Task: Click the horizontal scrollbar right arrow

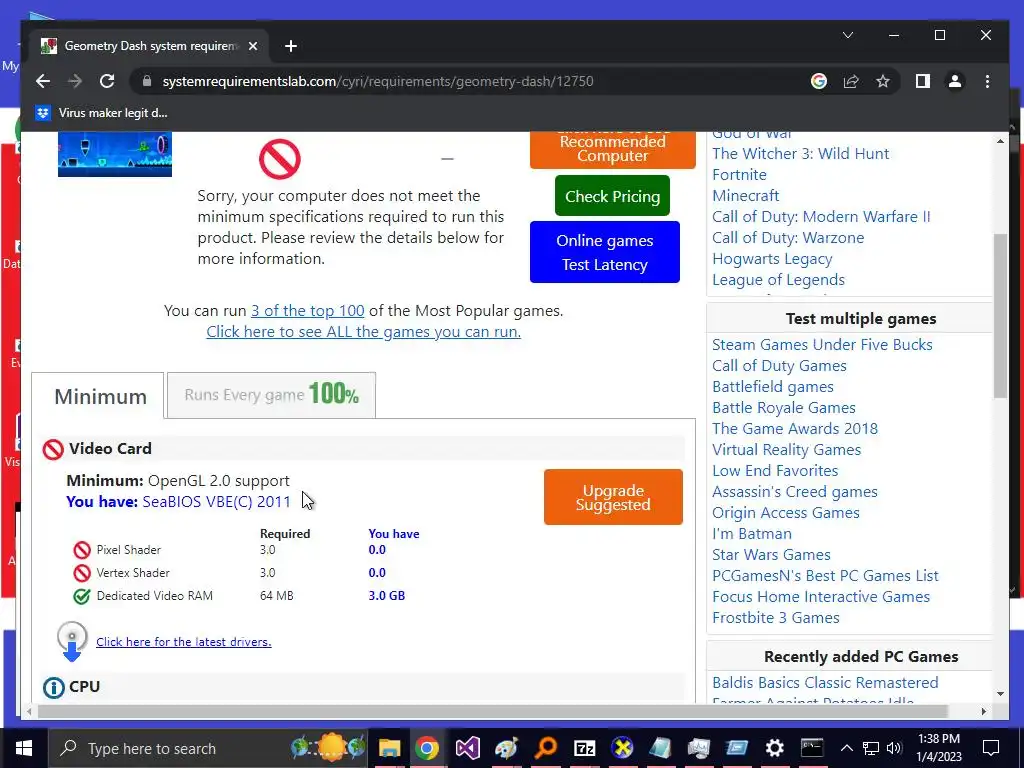Action: [984, 711]
